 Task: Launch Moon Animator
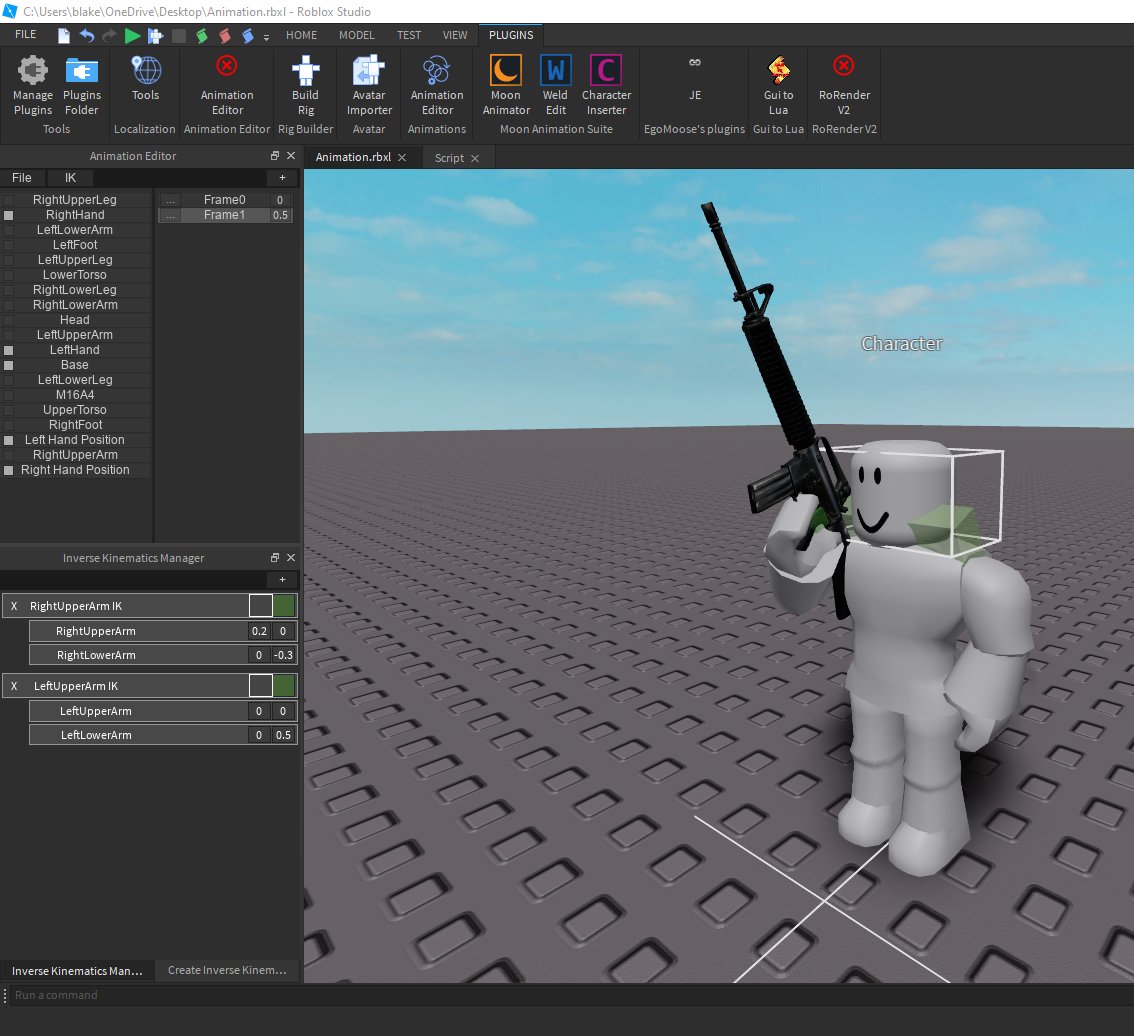506,85
